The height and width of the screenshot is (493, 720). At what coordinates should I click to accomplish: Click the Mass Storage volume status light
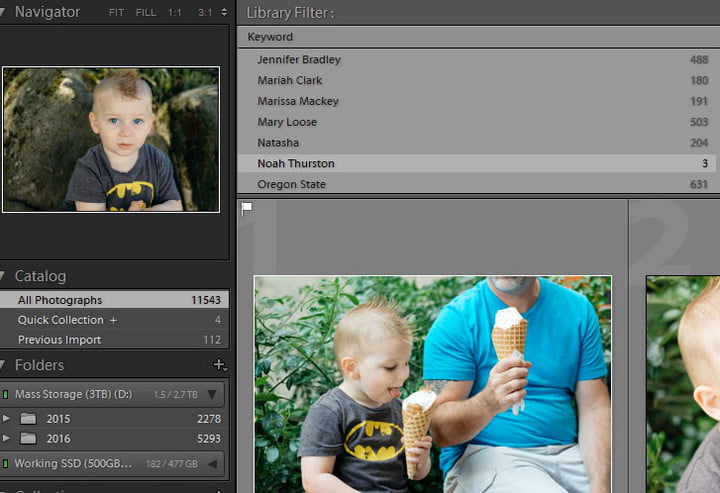(x=6, y=394)
